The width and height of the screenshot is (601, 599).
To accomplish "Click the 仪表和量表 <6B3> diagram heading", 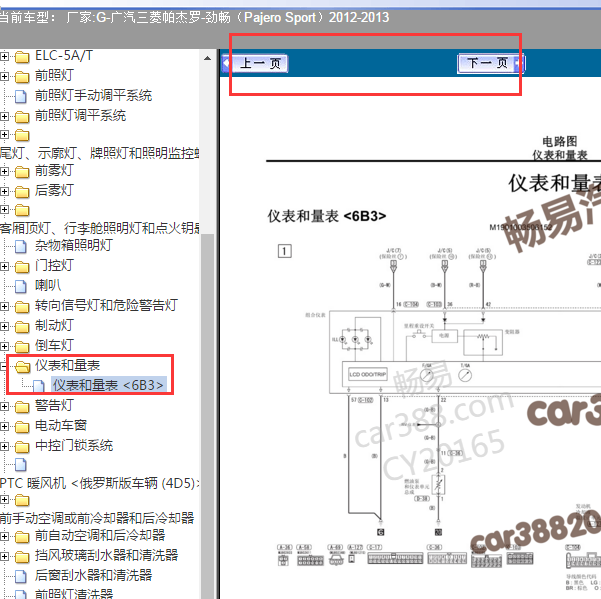I will 327,217.
